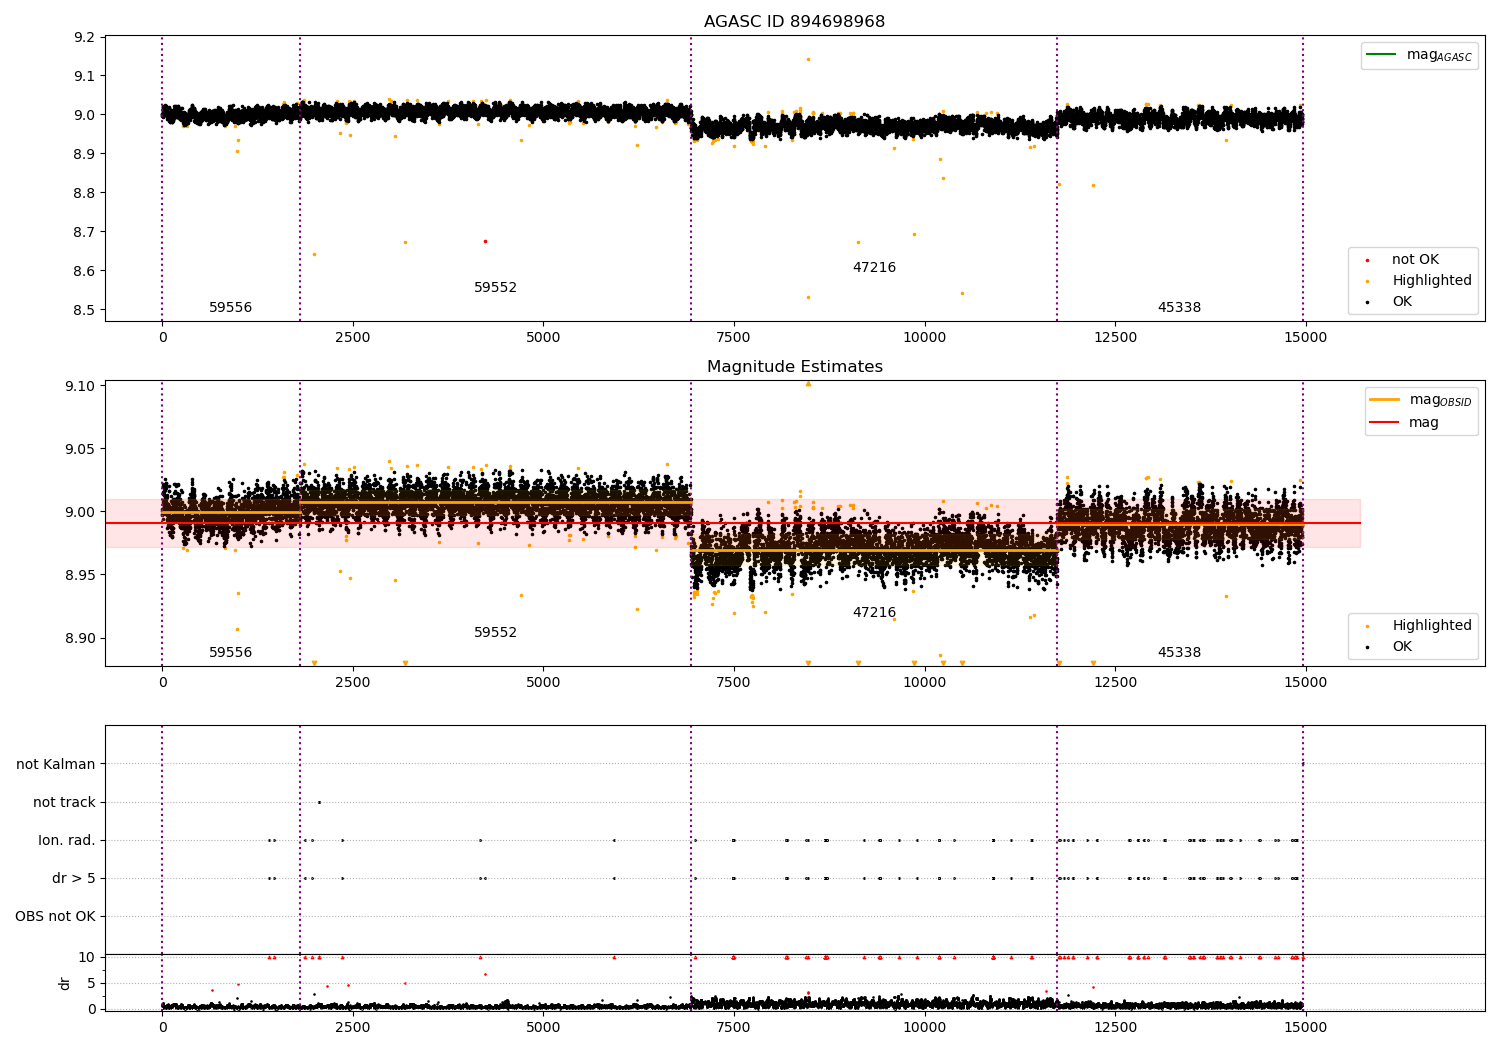Screen dimensions: 1500x1050
Task: Click "not OK" legend entry in AGASC plot
Action: tap(1415, 260)
